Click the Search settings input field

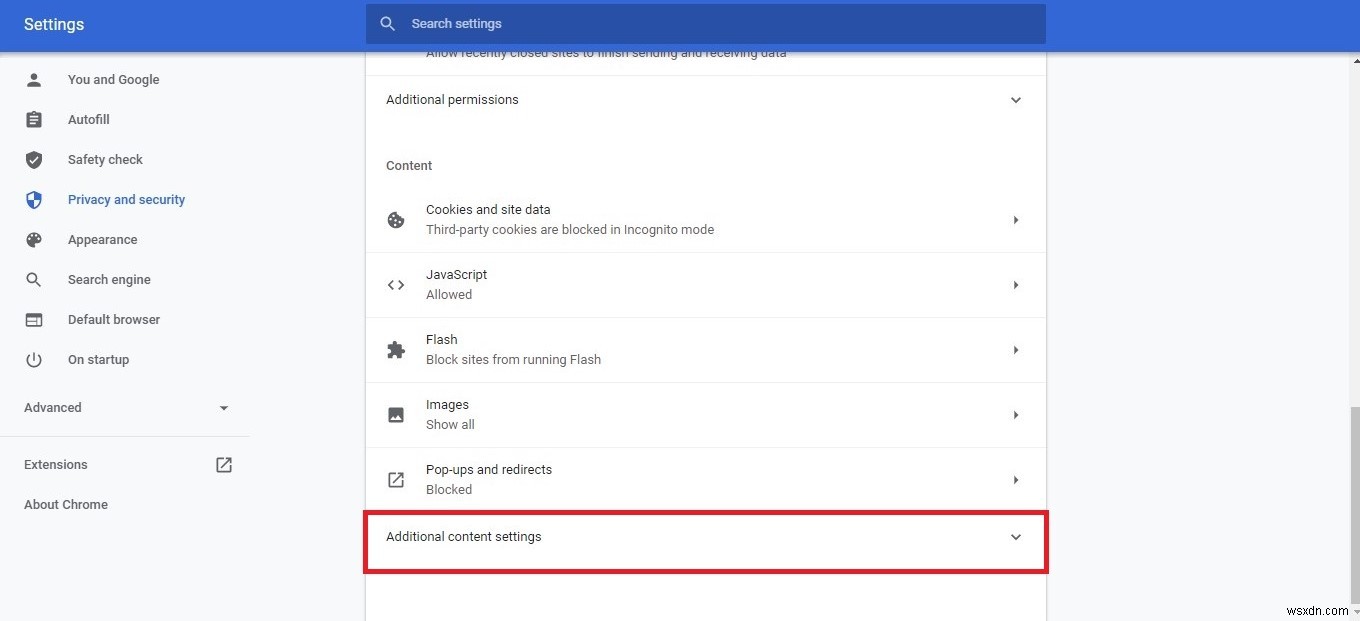point(706,24)
